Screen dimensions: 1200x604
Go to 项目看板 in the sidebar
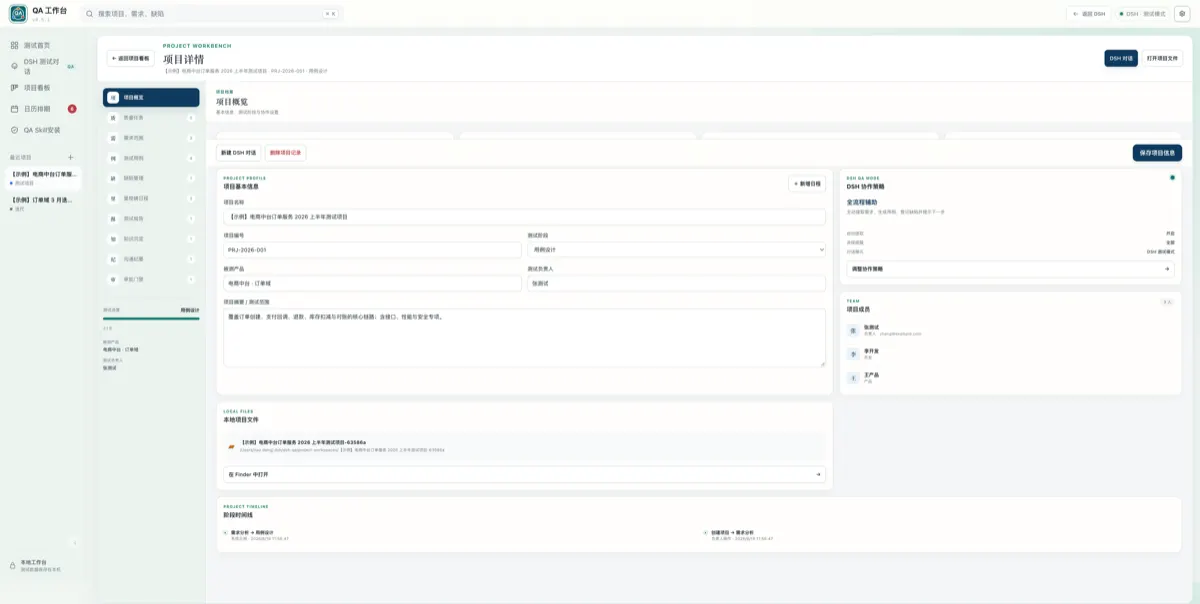click(42, 87)
